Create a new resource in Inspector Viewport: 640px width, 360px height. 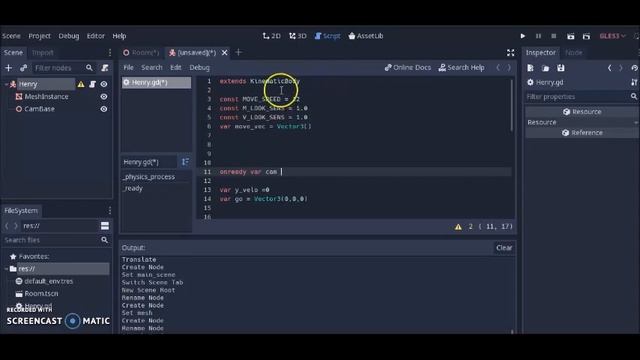530,68
